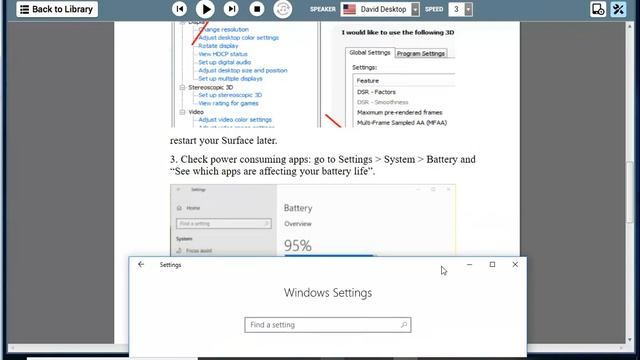Click the "Program Settings" tab in document image
The width and height of the screenshot is (640, 360).
pos(421,53)
